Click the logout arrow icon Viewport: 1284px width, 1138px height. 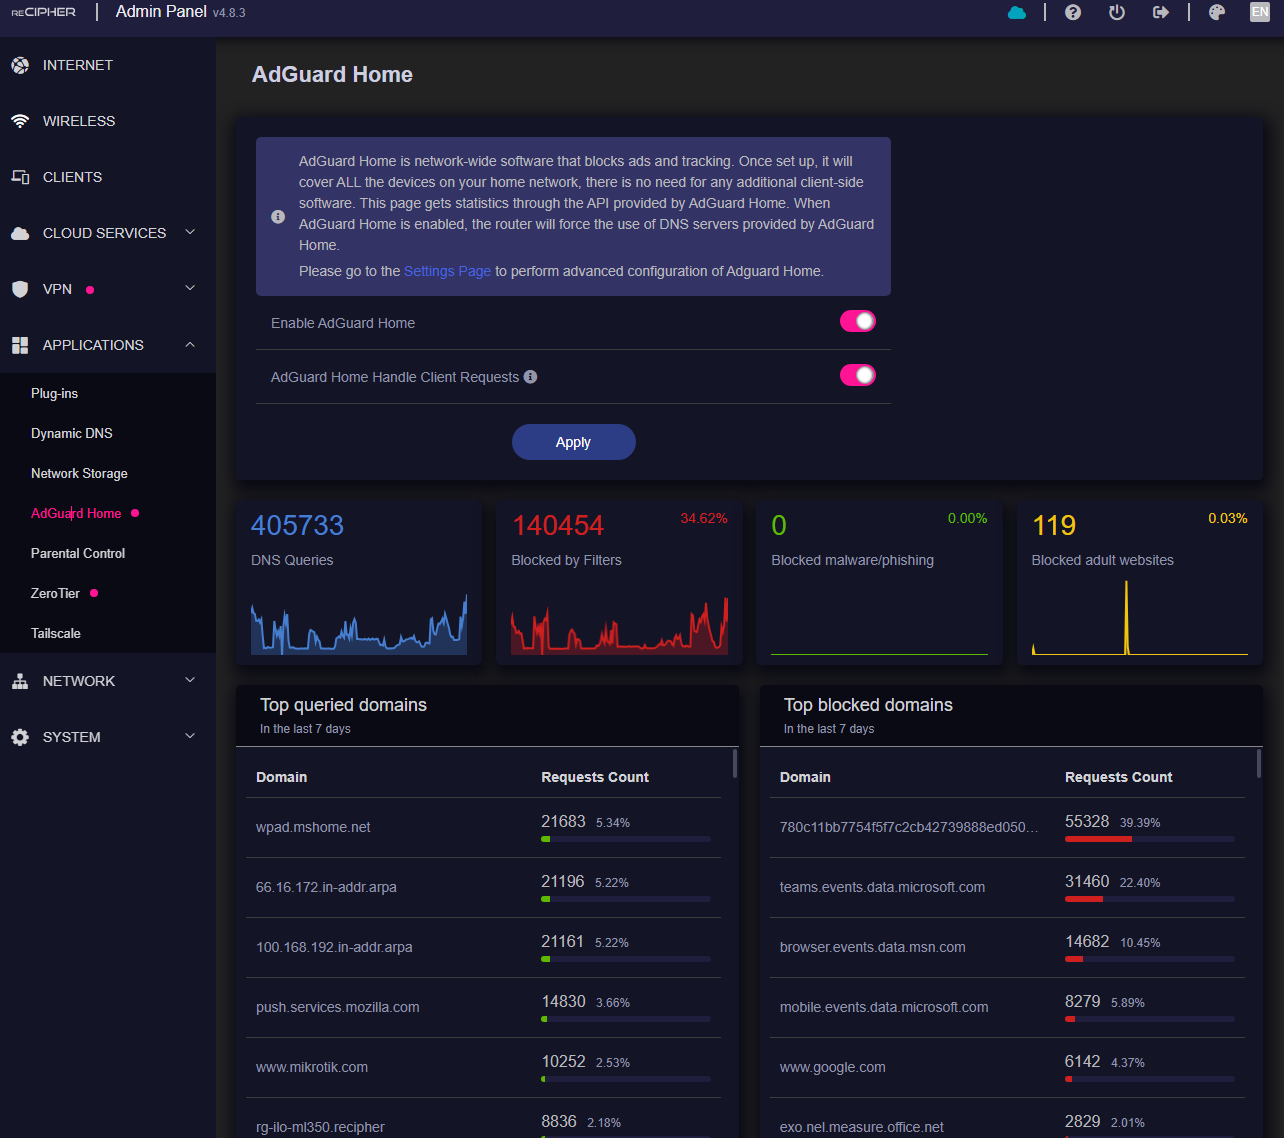click(x=1161, y=13)
